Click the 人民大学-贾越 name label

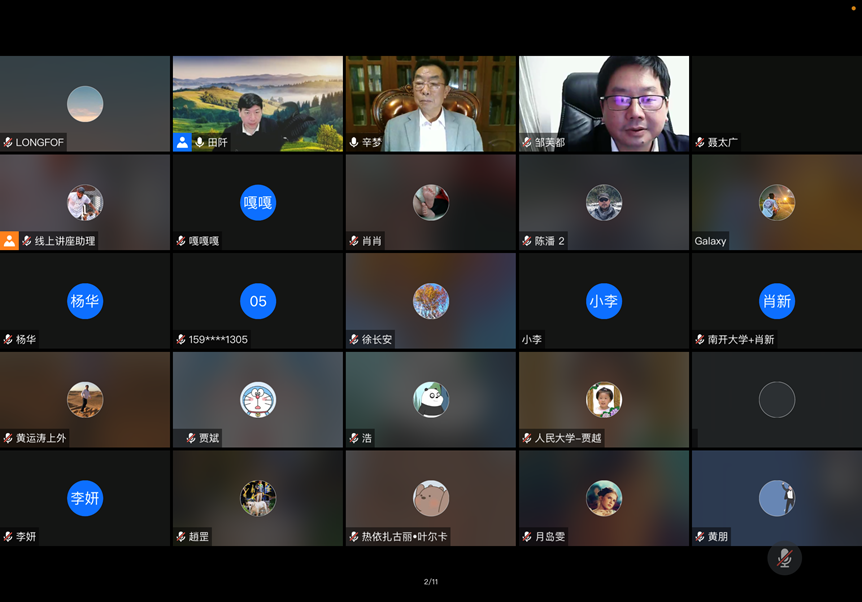pos(568,438)
